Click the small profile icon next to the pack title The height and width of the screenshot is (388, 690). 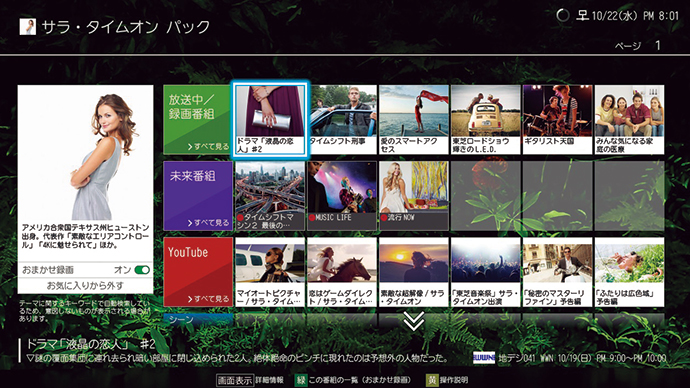tap(28, 27)
